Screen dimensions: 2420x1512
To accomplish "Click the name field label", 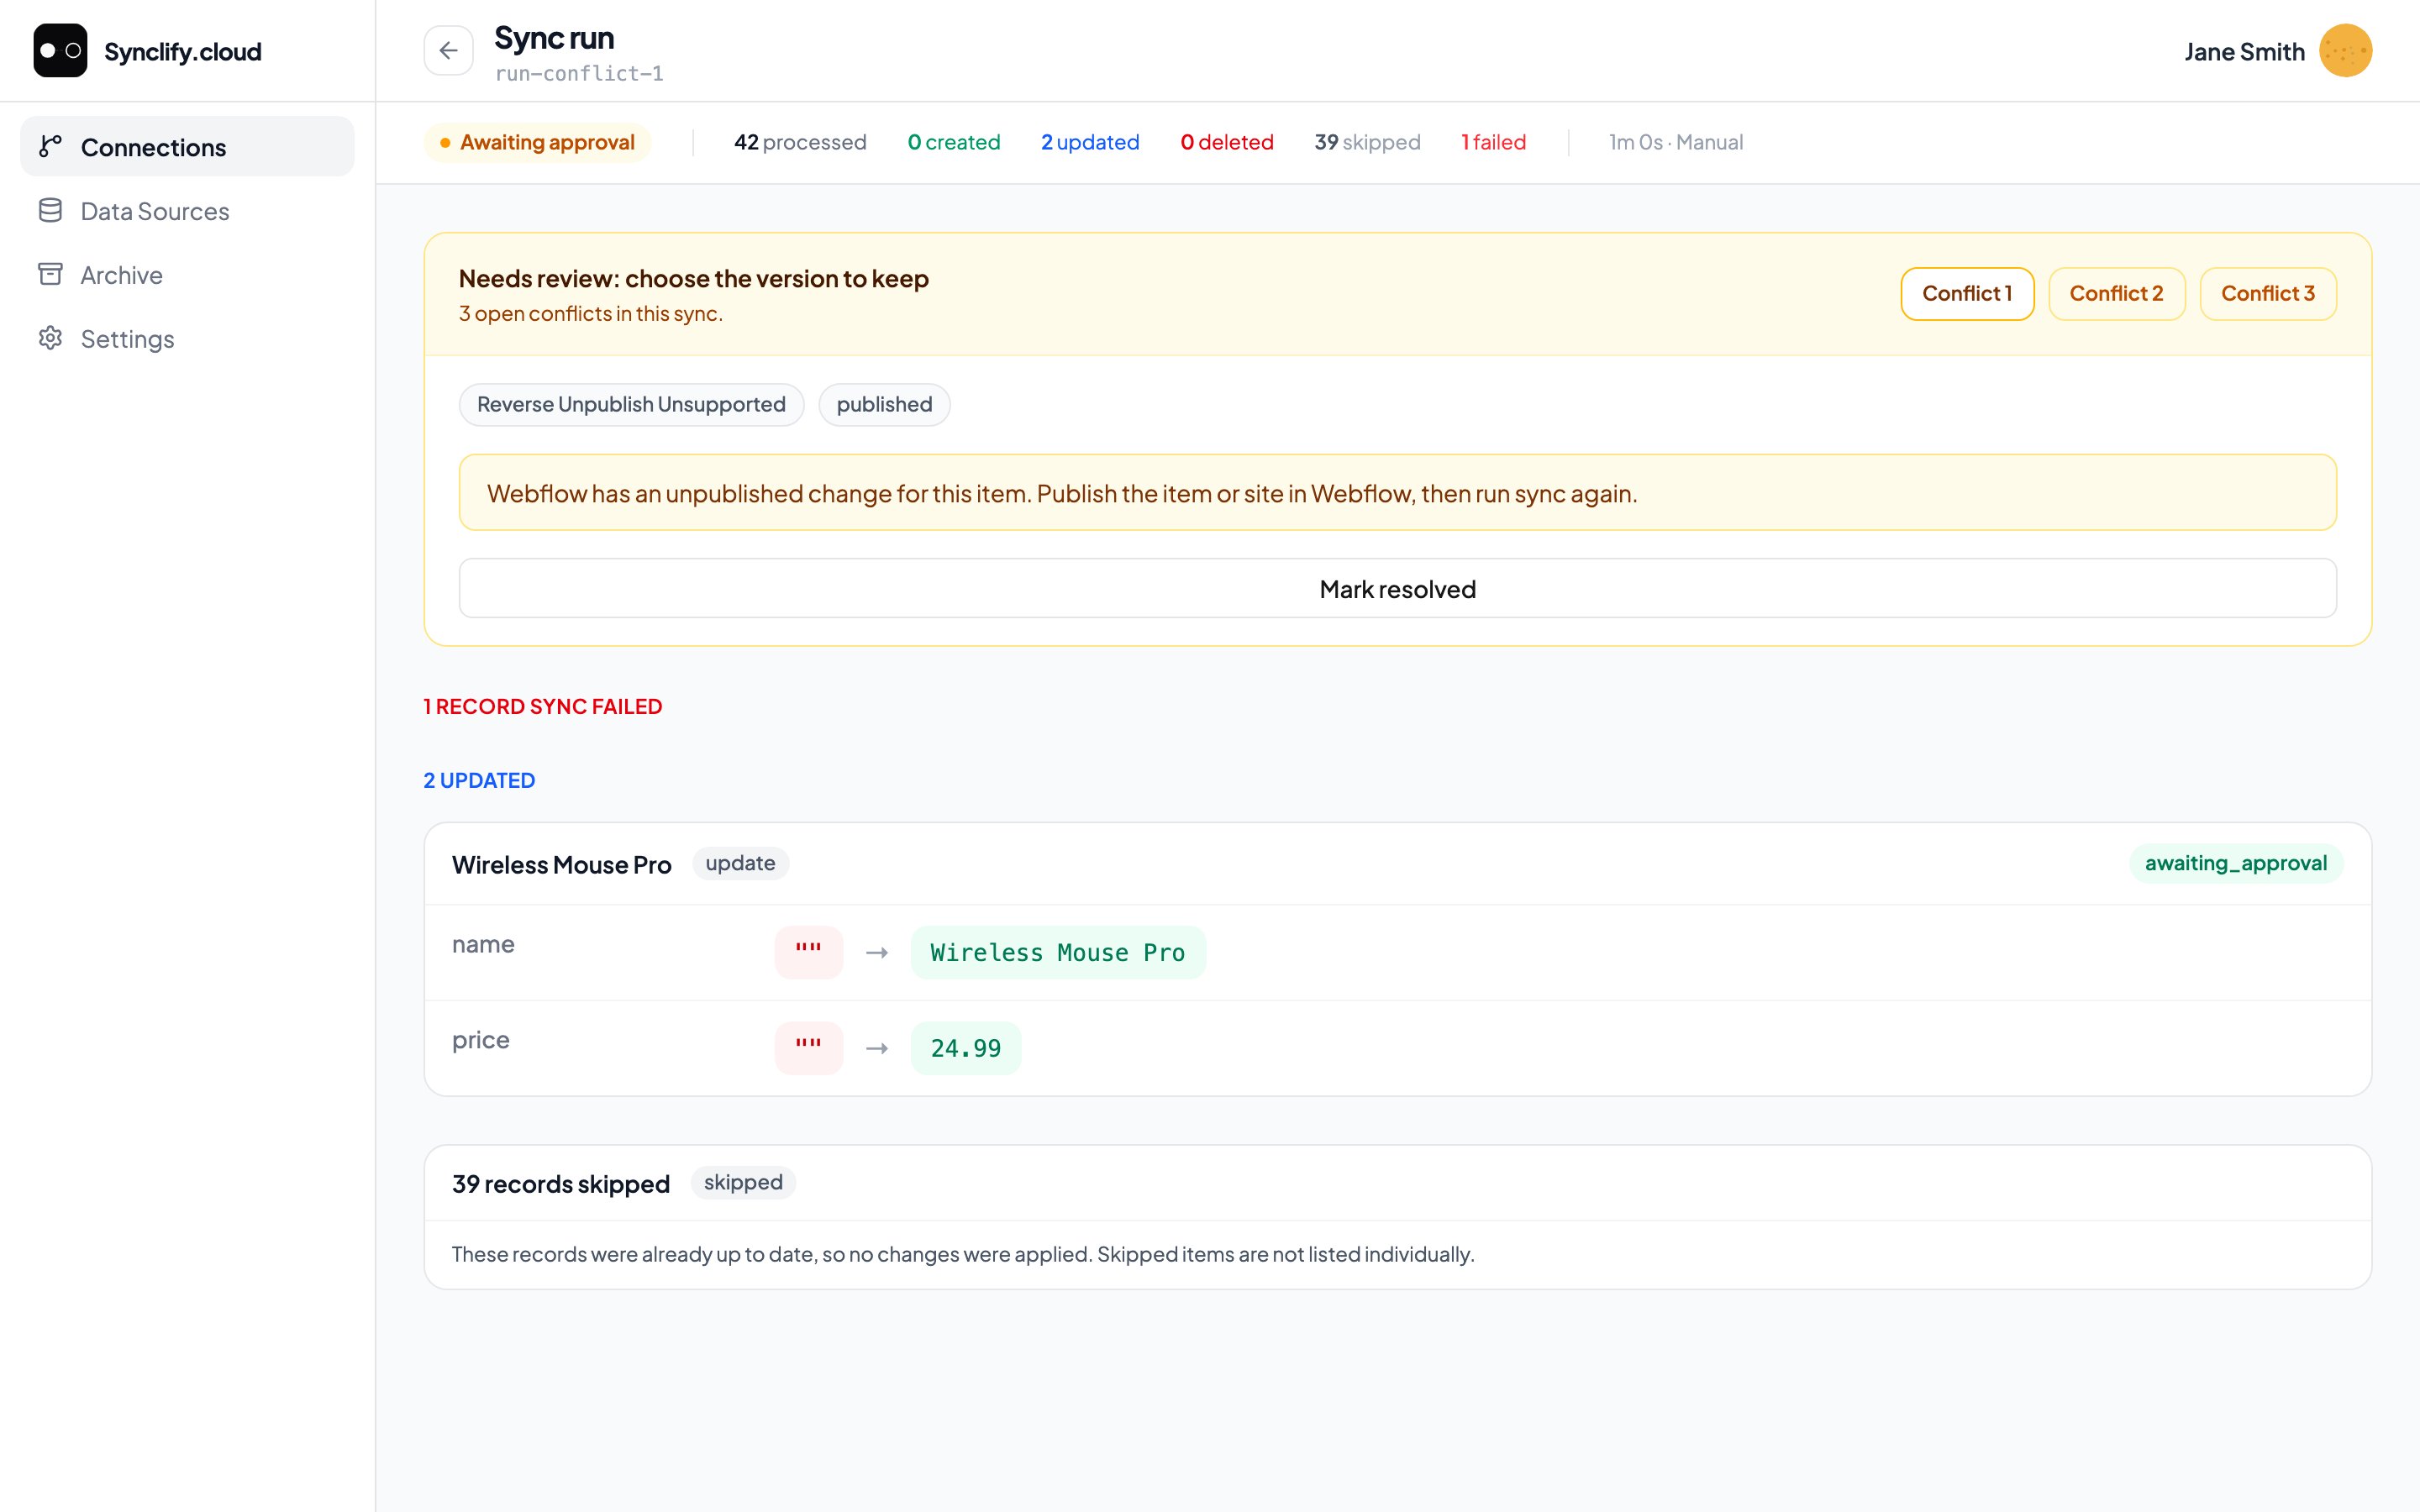I will pos(483,945).
